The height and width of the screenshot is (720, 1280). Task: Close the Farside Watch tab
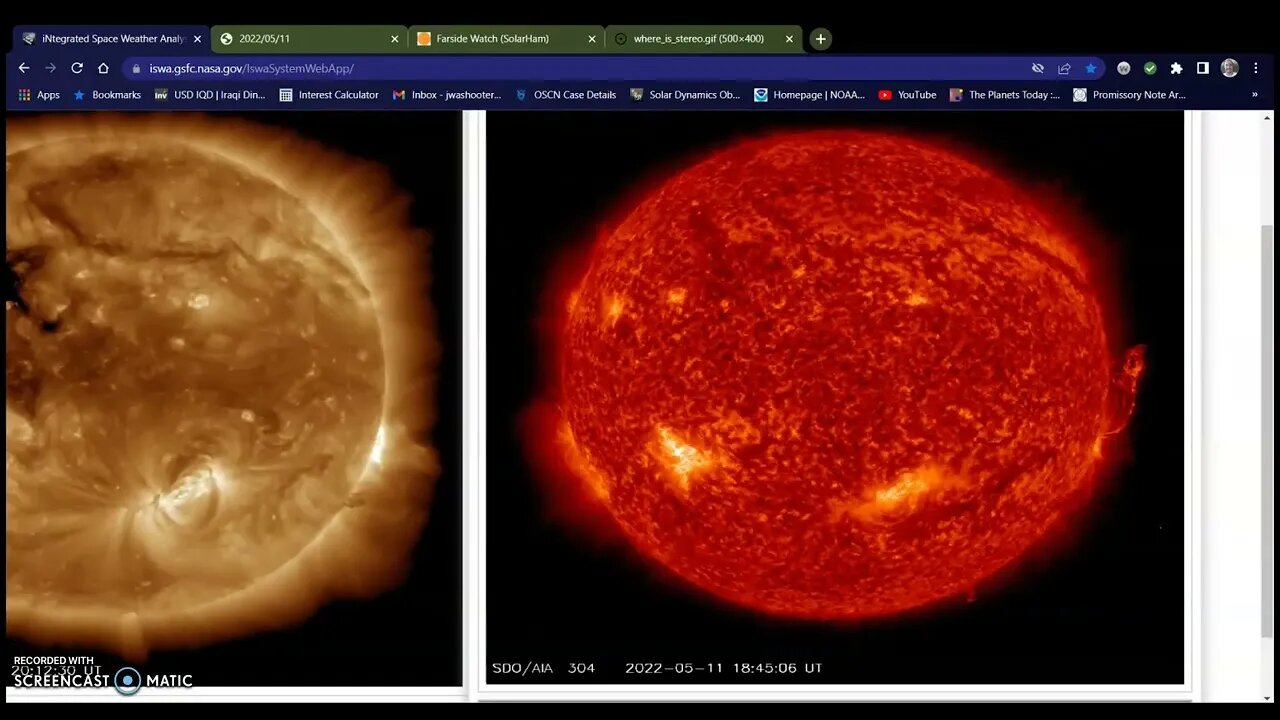(592, 39)
